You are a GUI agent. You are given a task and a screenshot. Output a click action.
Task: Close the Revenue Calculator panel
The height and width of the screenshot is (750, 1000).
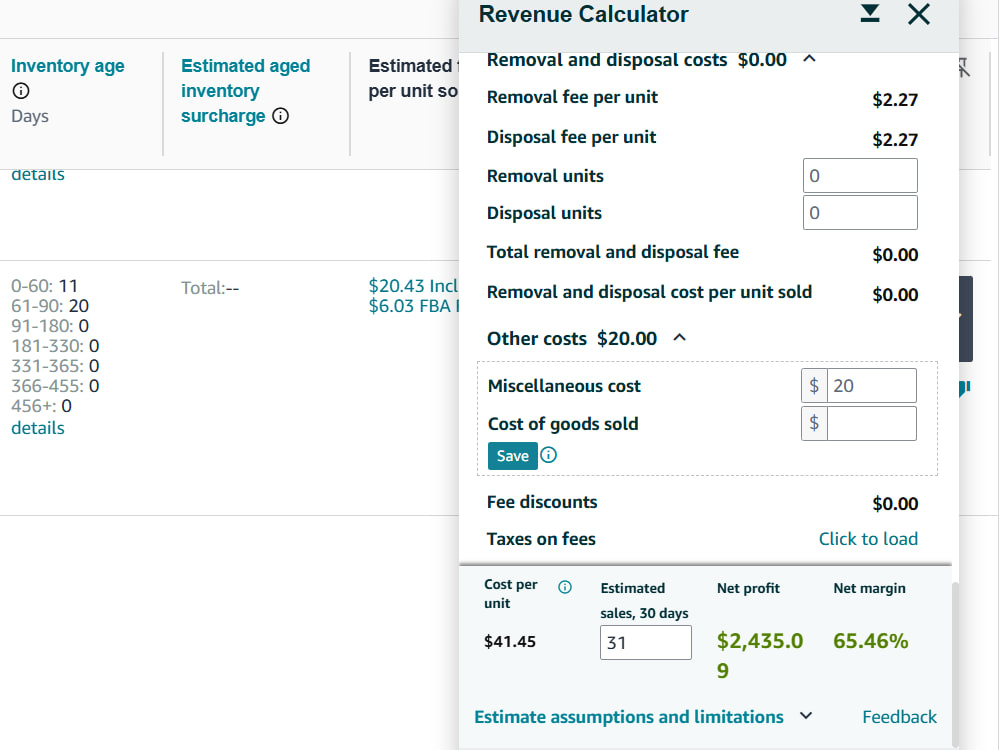click(918, 14)
